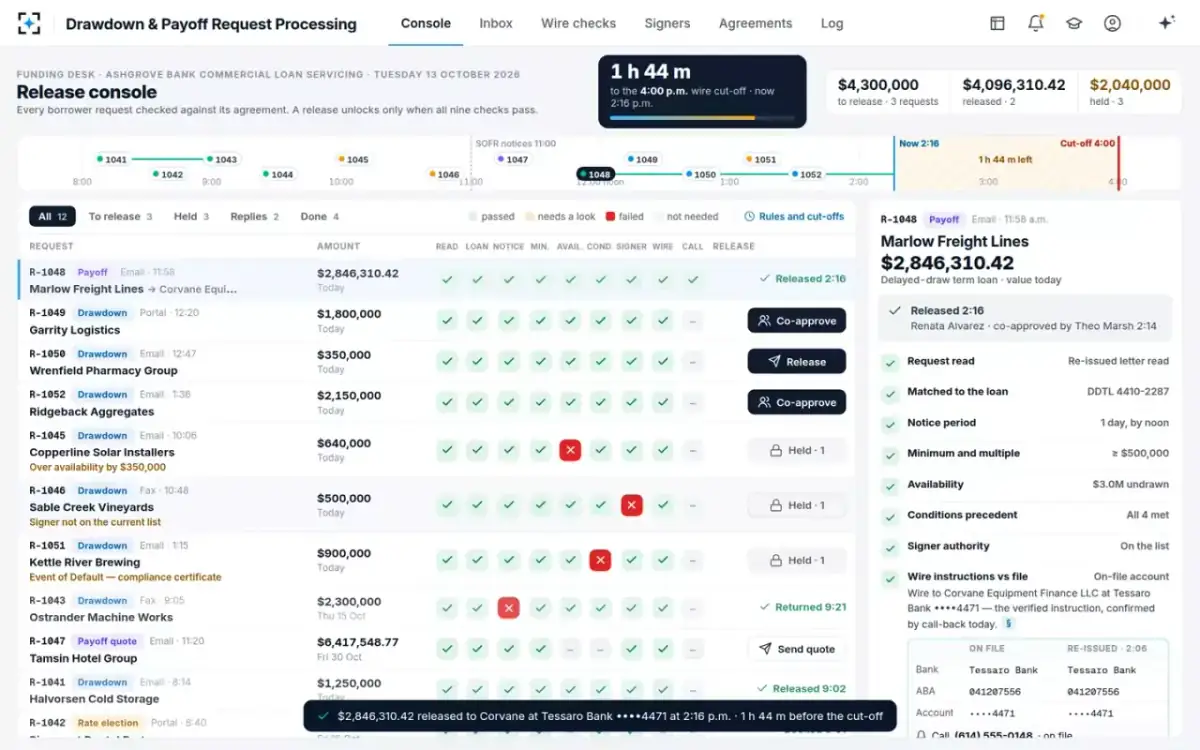Open the Agreements tab
The image size is (1200, 750).
(755, 23)
